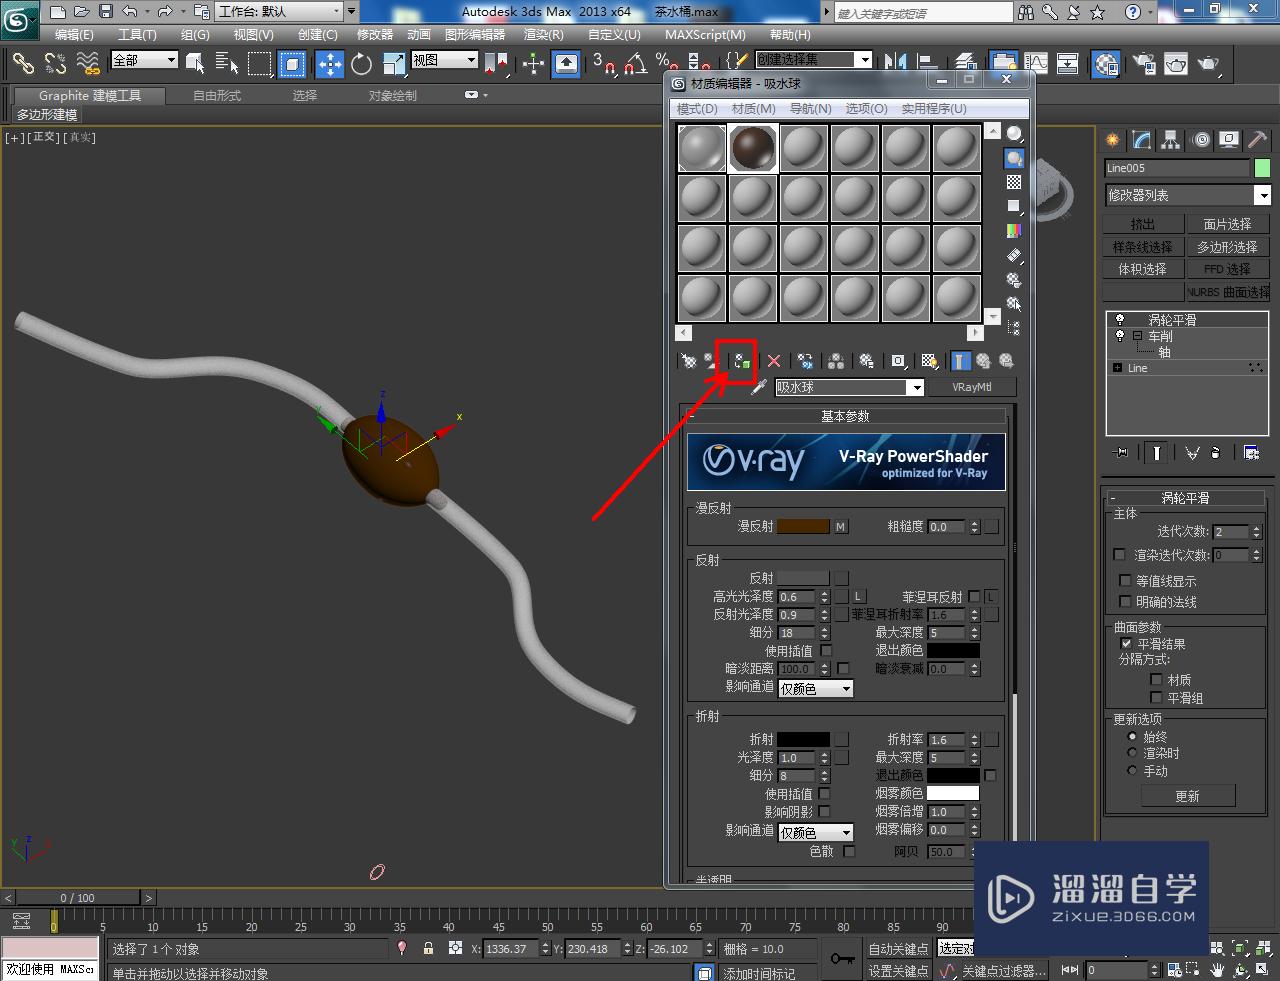Select 手动 update radio button
Image resolution: width=1280 pixels, height=981 pixels.
point(1132,771)
